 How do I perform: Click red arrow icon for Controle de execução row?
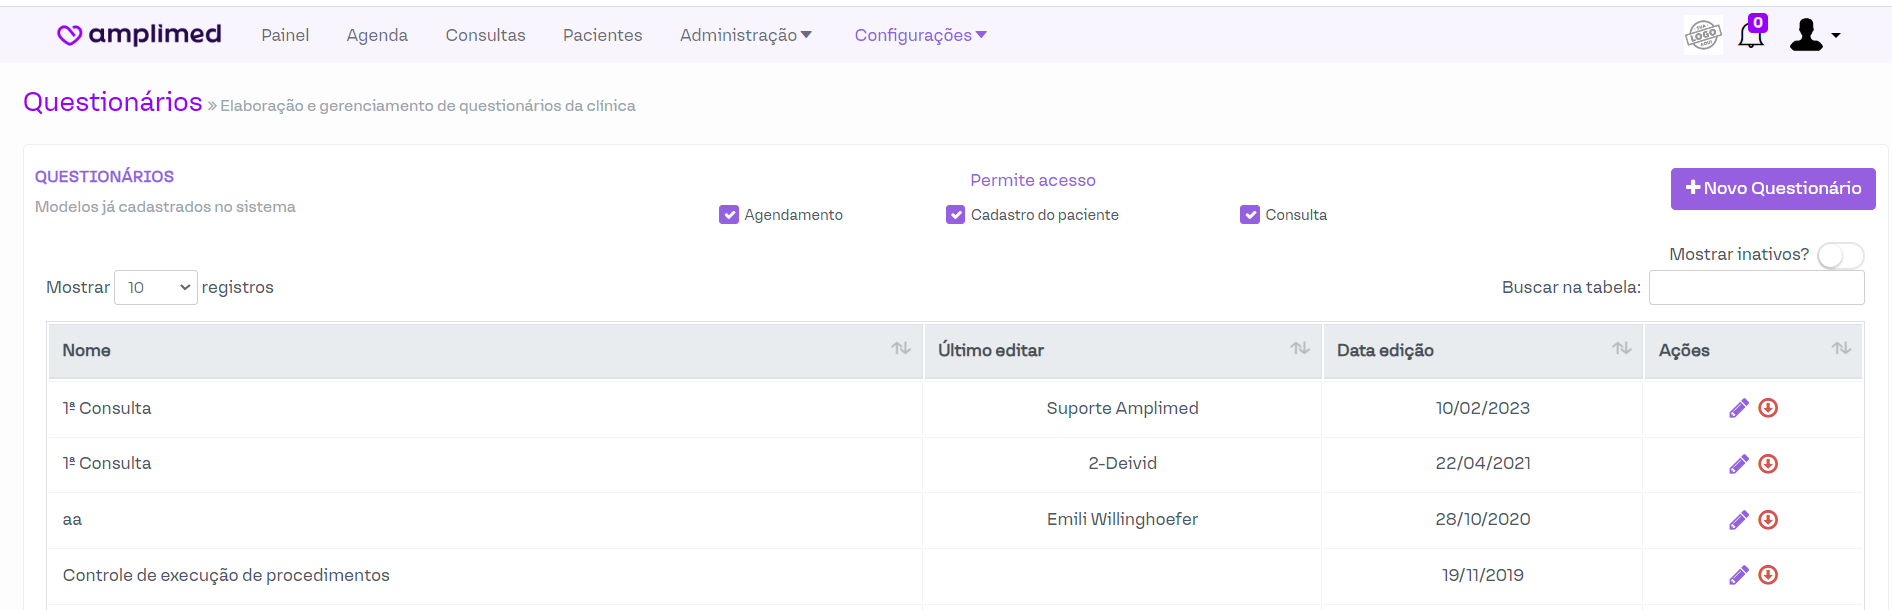point(1768,575)
